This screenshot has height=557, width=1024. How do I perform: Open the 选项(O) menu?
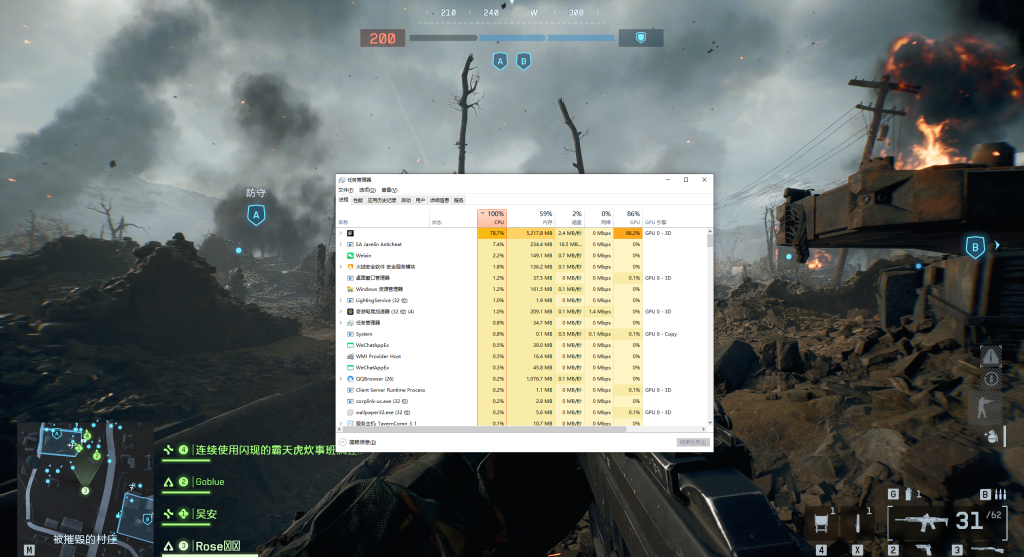(367, 190)
